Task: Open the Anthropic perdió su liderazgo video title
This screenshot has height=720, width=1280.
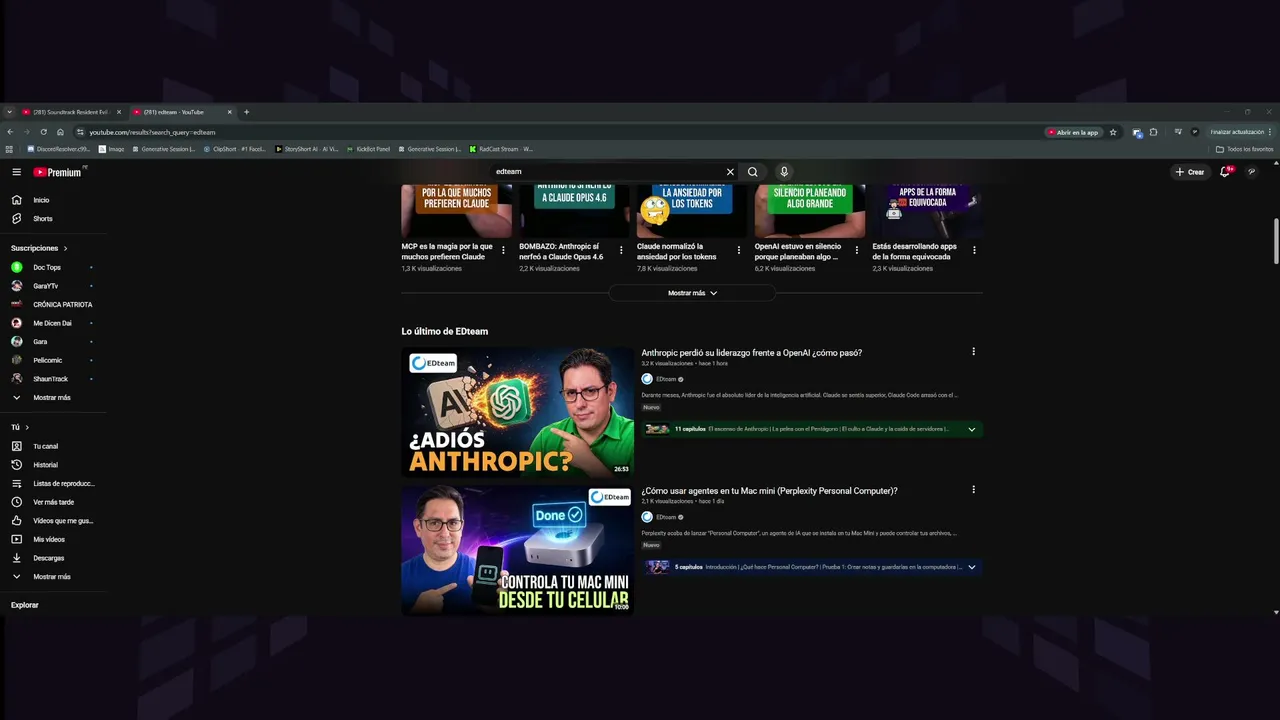Action: tap(752, 353)
